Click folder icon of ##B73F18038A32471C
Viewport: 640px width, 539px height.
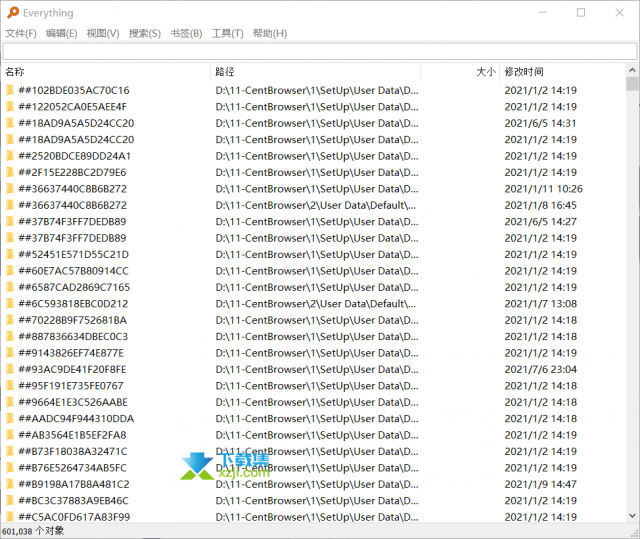tap(10, 451)
